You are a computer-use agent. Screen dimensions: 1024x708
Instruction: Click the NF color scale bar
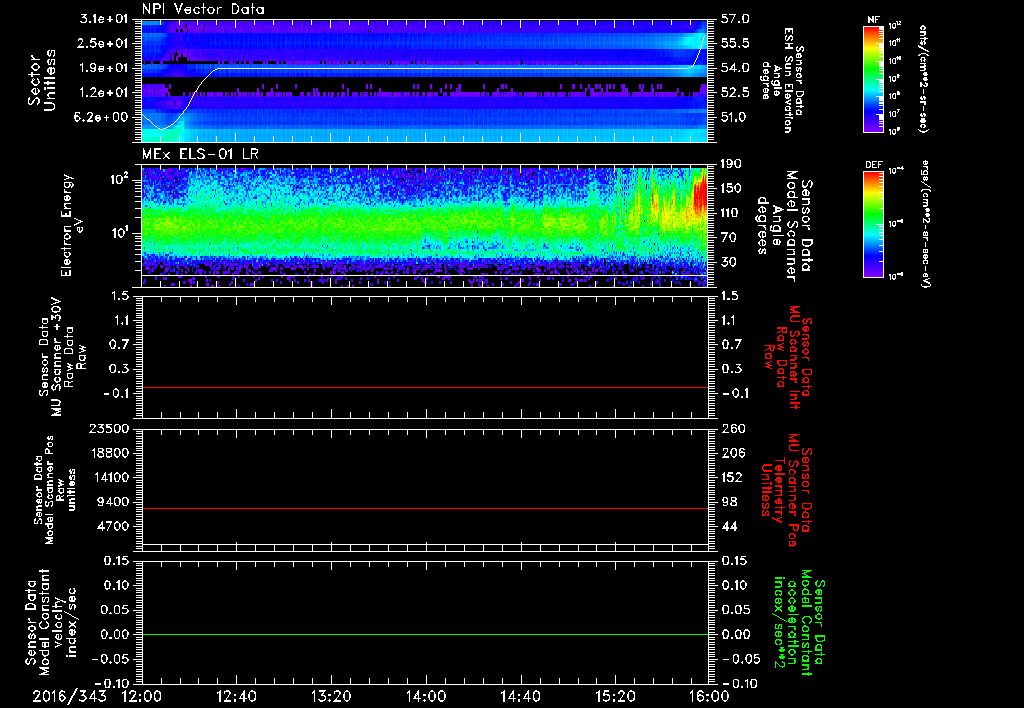(872, 79)
